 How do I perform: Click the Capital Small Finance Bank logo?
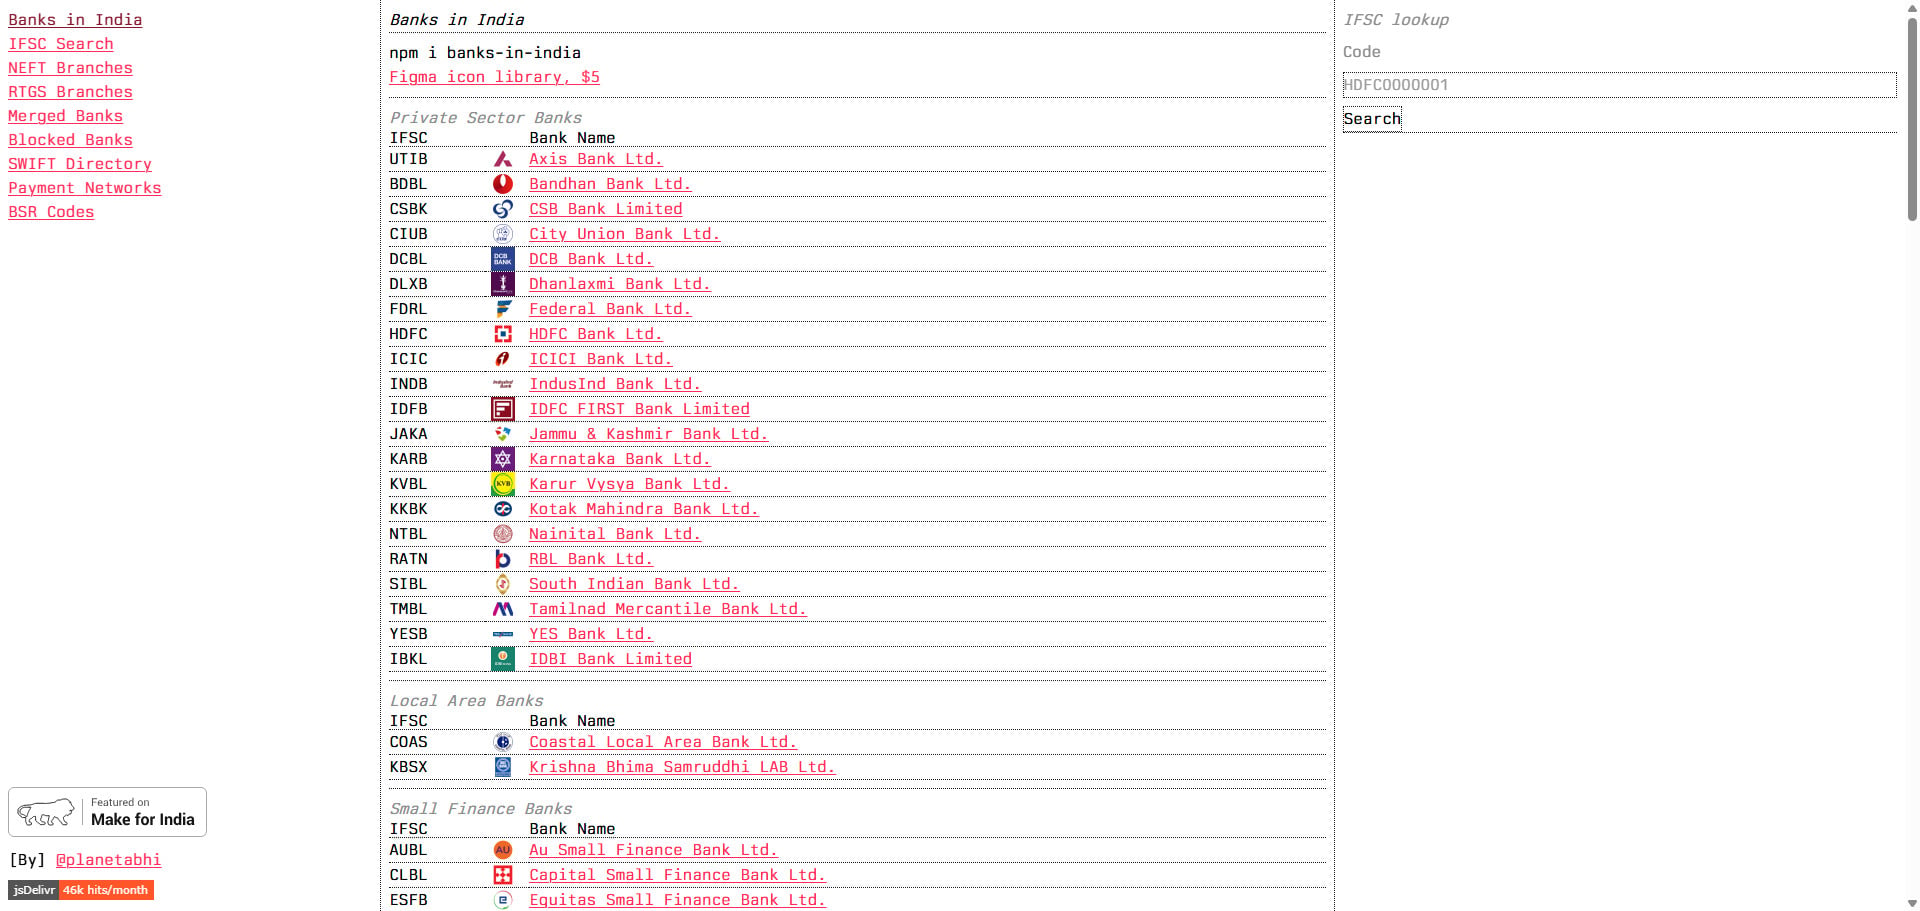[x=503, y=875]
